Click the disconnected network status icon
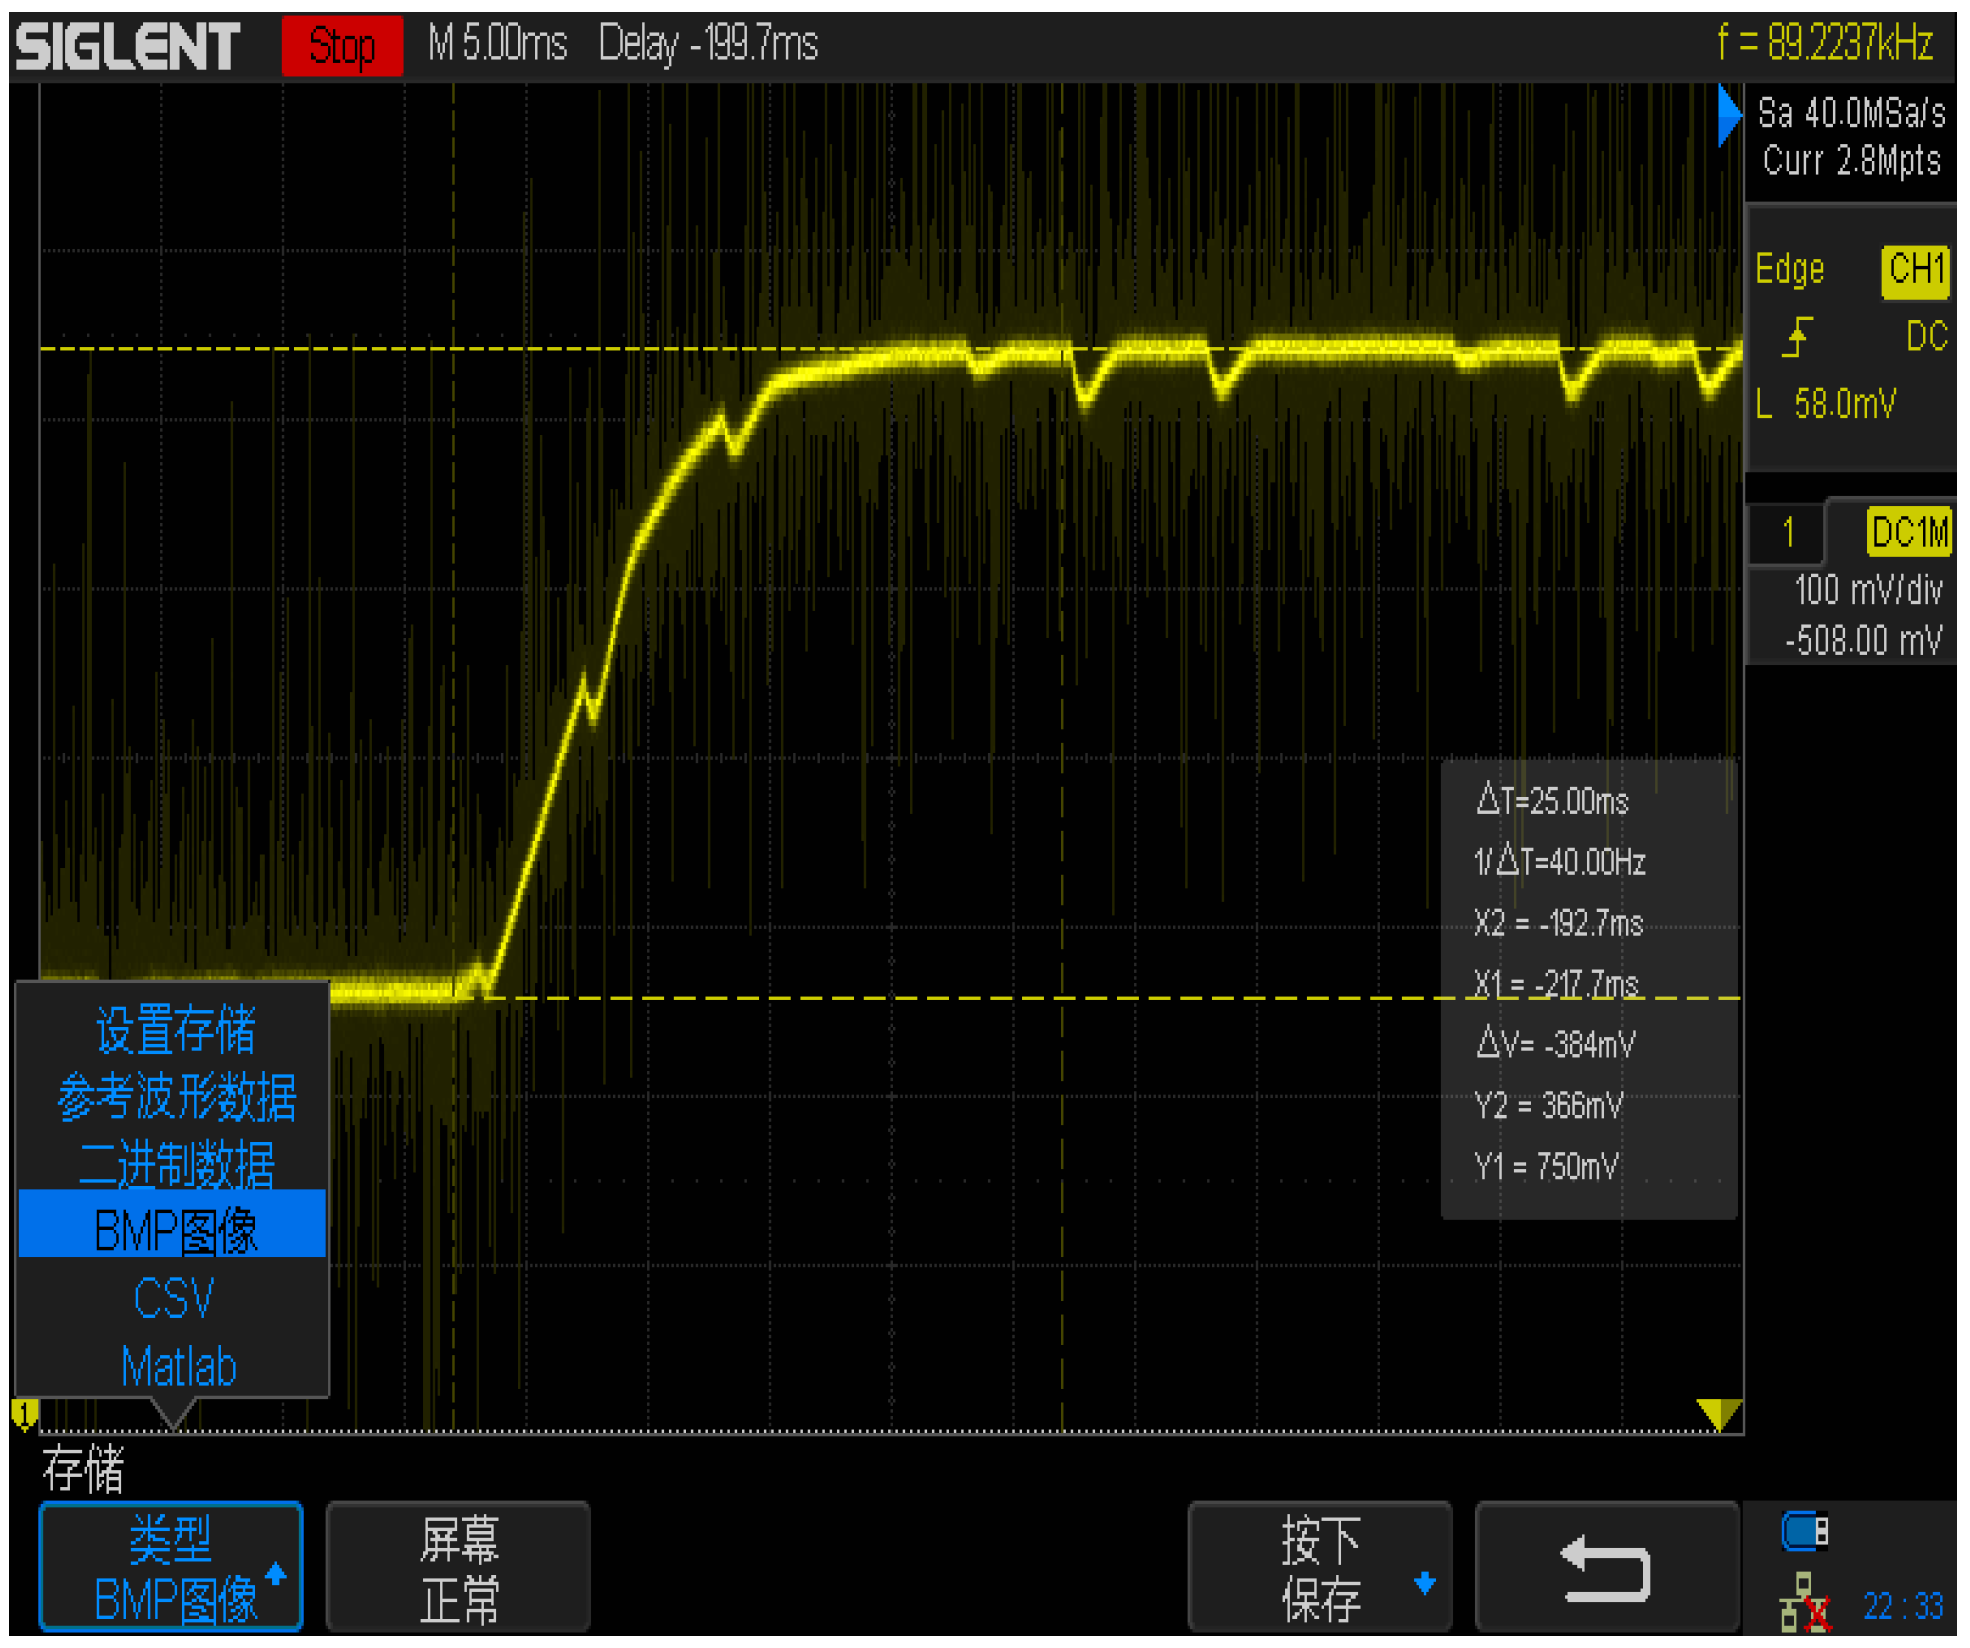1970x1648 pixels. click(x=1805, y=1603)
